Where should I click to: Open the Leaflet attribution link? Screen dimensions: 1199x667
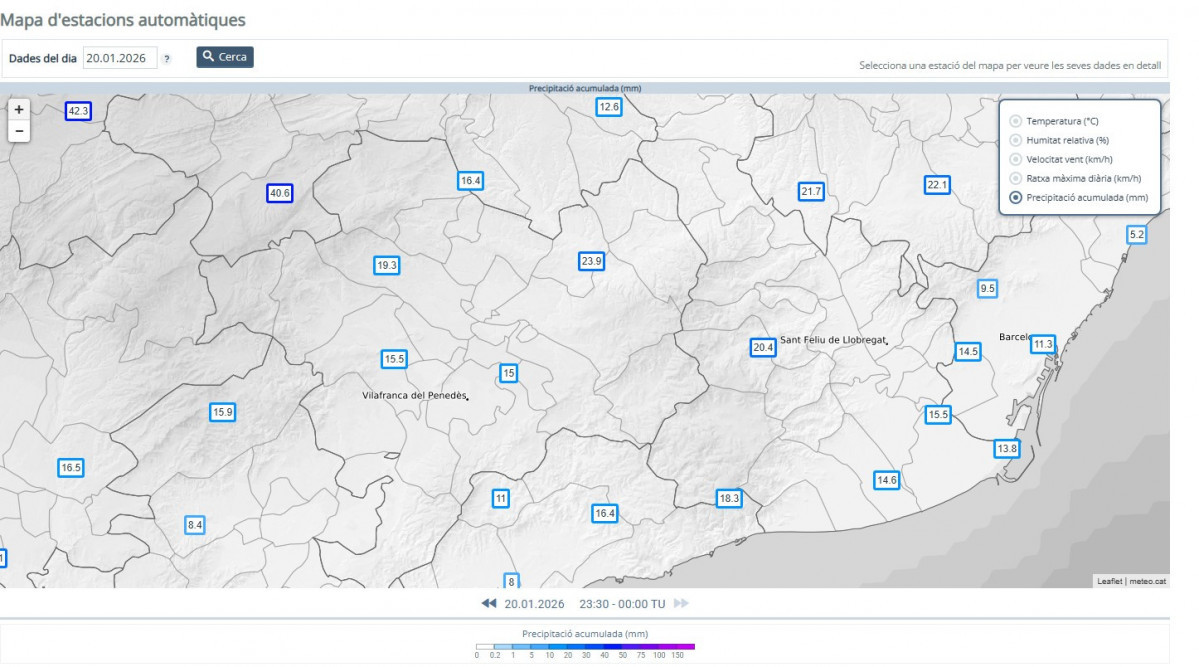tap(1109, 581)
